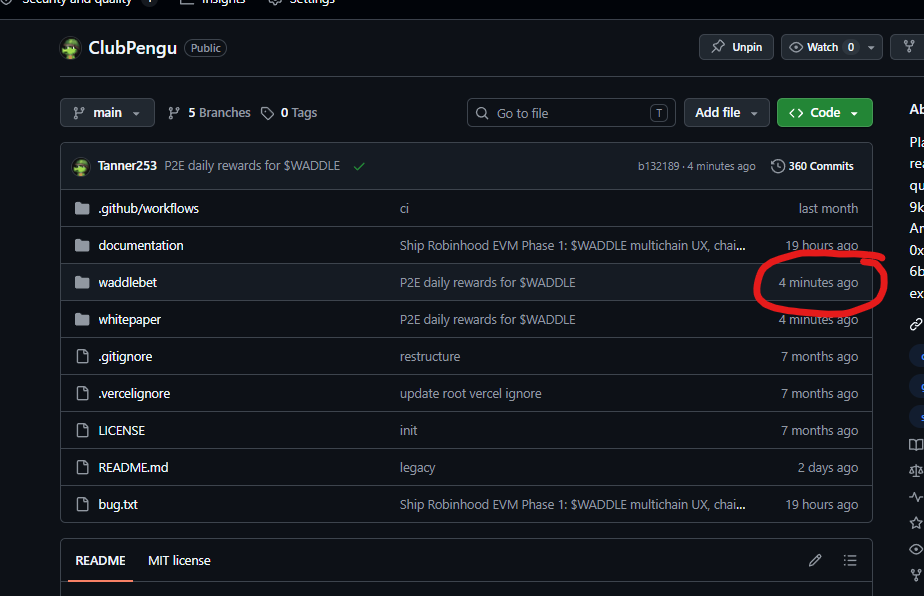924x596 pixels.
Task: Open the LICENSE file
Action: [121, 430]
